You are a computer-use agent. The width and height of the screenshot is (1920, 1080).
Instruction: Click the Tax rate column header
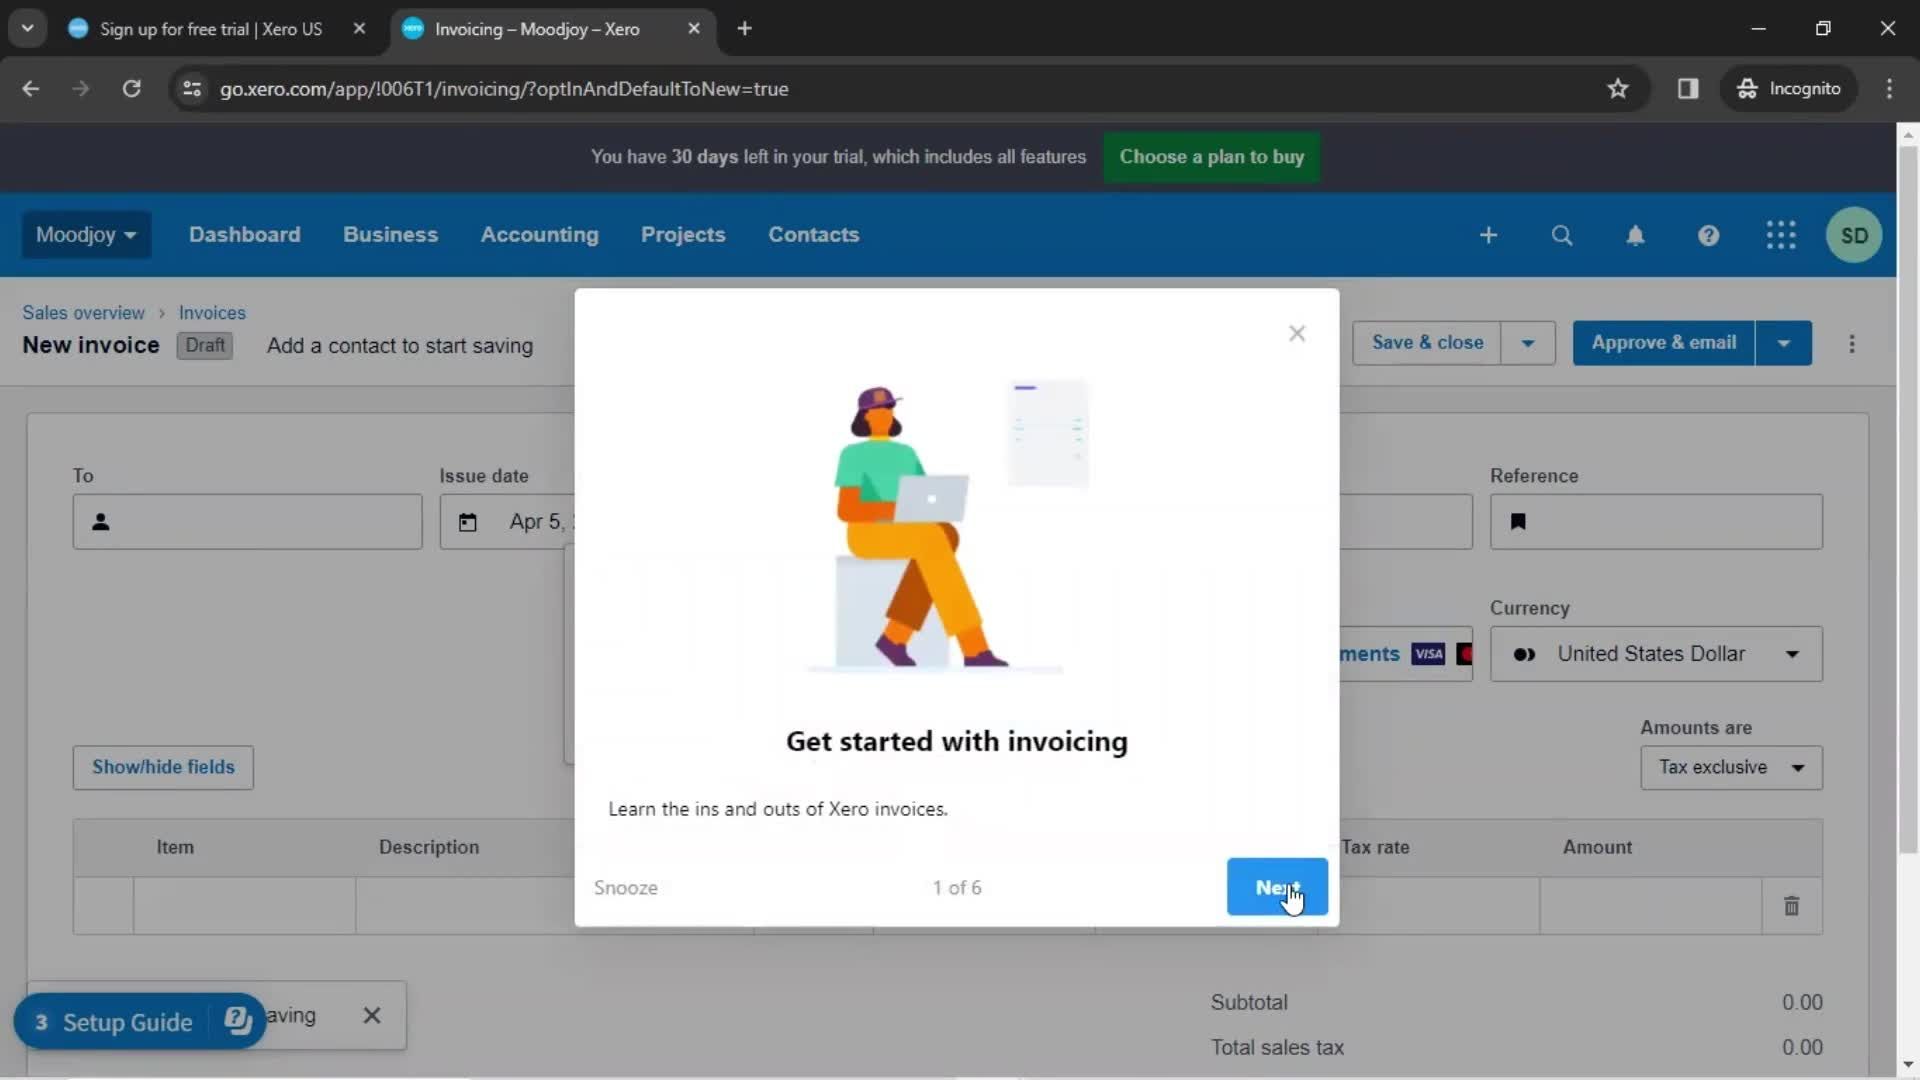(1375, 848)
